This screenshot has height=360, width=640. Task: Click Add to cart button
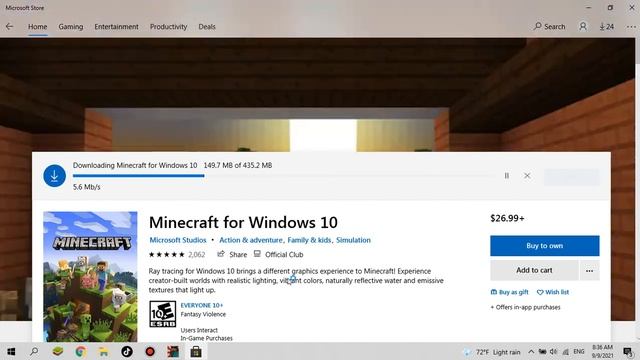(x=534, y=270)
